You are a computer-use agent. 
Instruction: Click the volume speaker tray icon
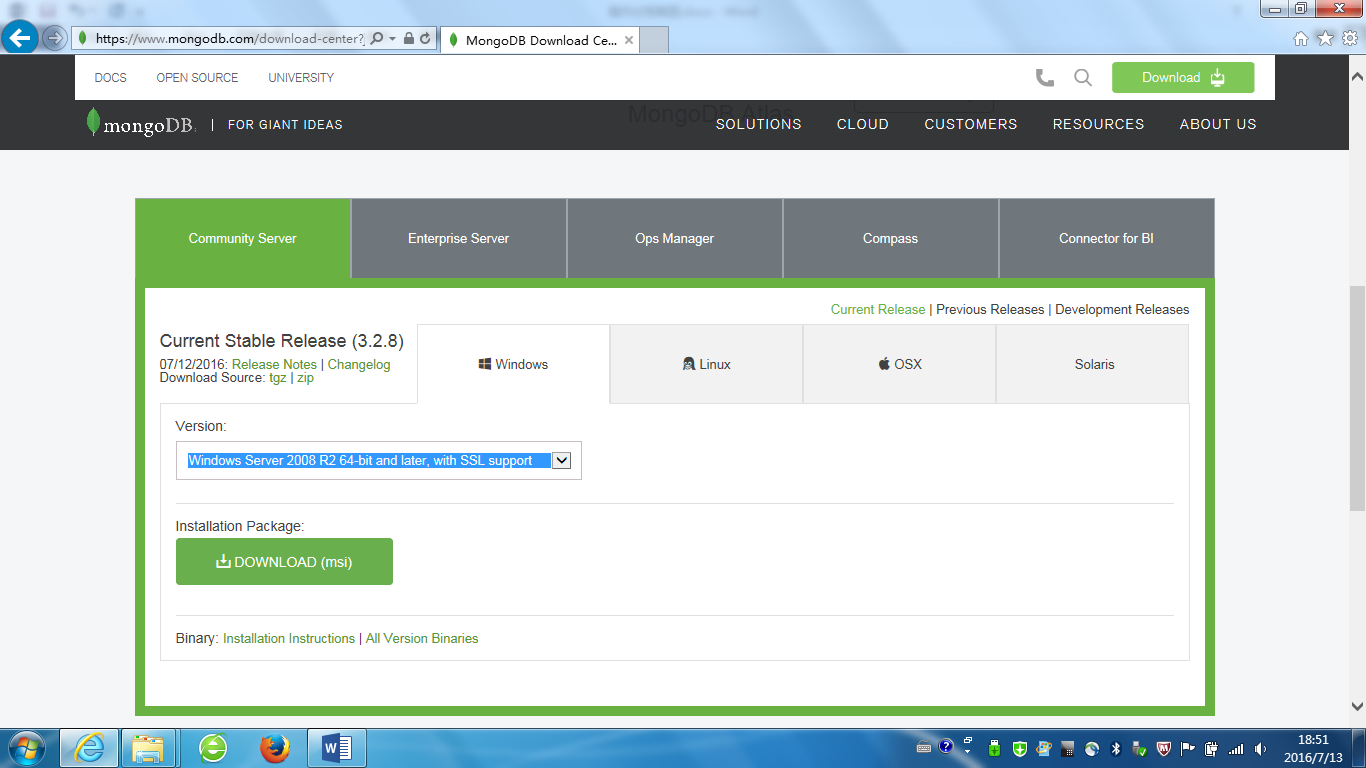[x=1260, y=748]
